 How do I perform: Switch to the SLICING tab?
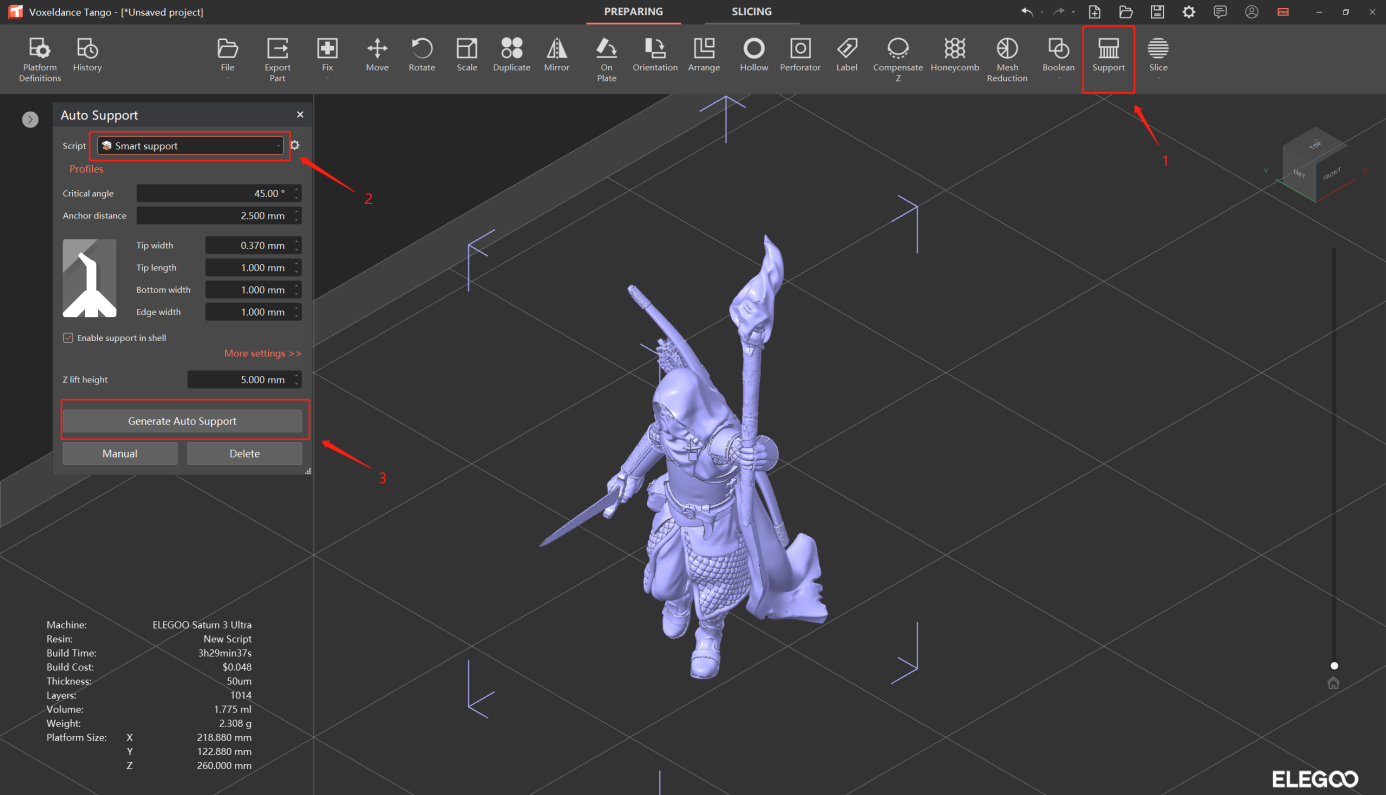(752, 12)
